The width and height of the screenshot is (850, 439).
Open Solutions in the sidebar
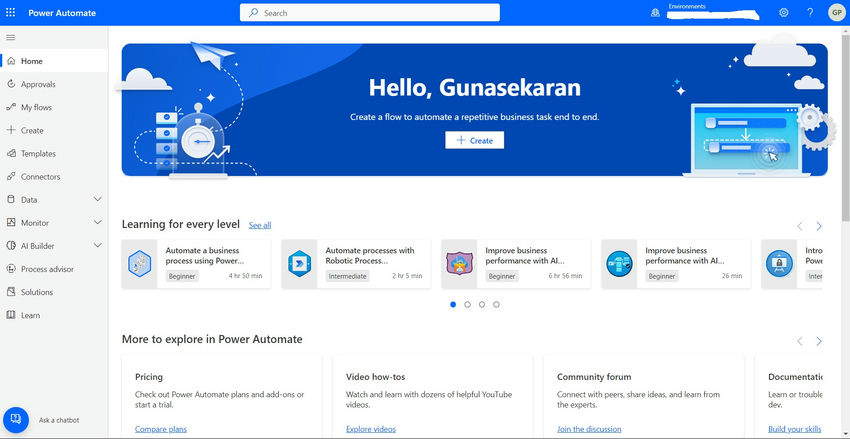click(x=54, y=292)
